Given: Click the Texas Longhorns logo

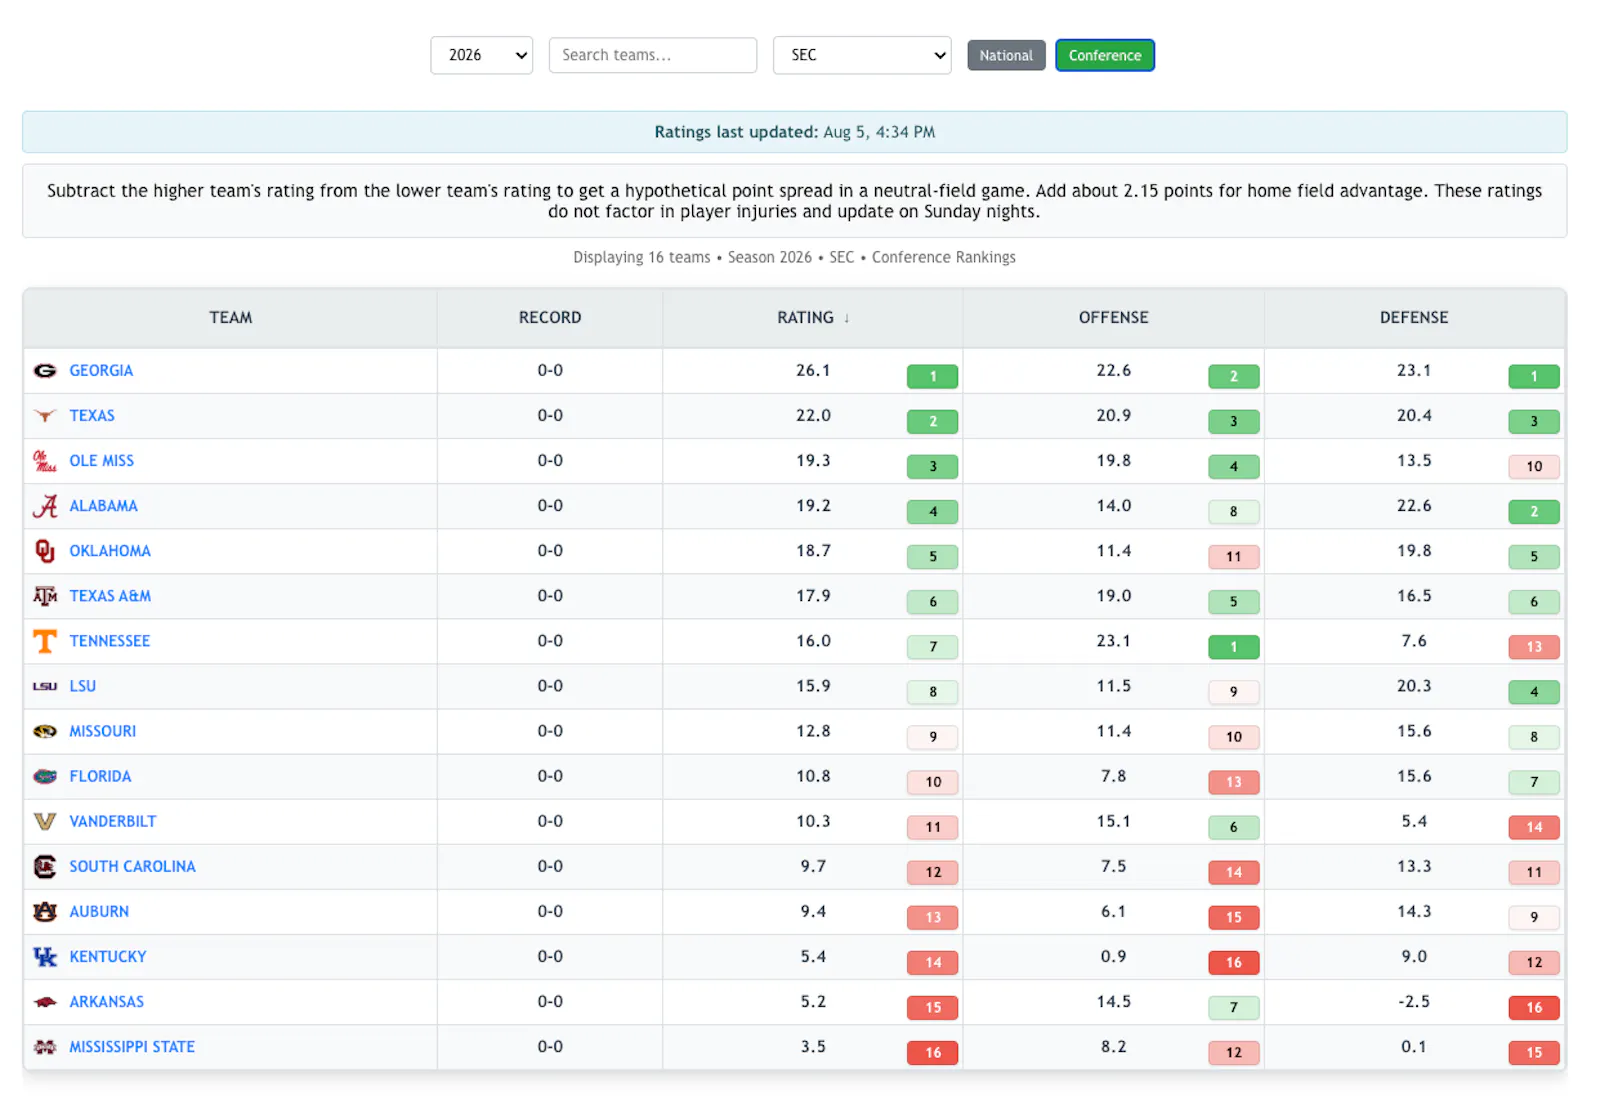Looking at the screenshot, I should click(x=45, y=416).
